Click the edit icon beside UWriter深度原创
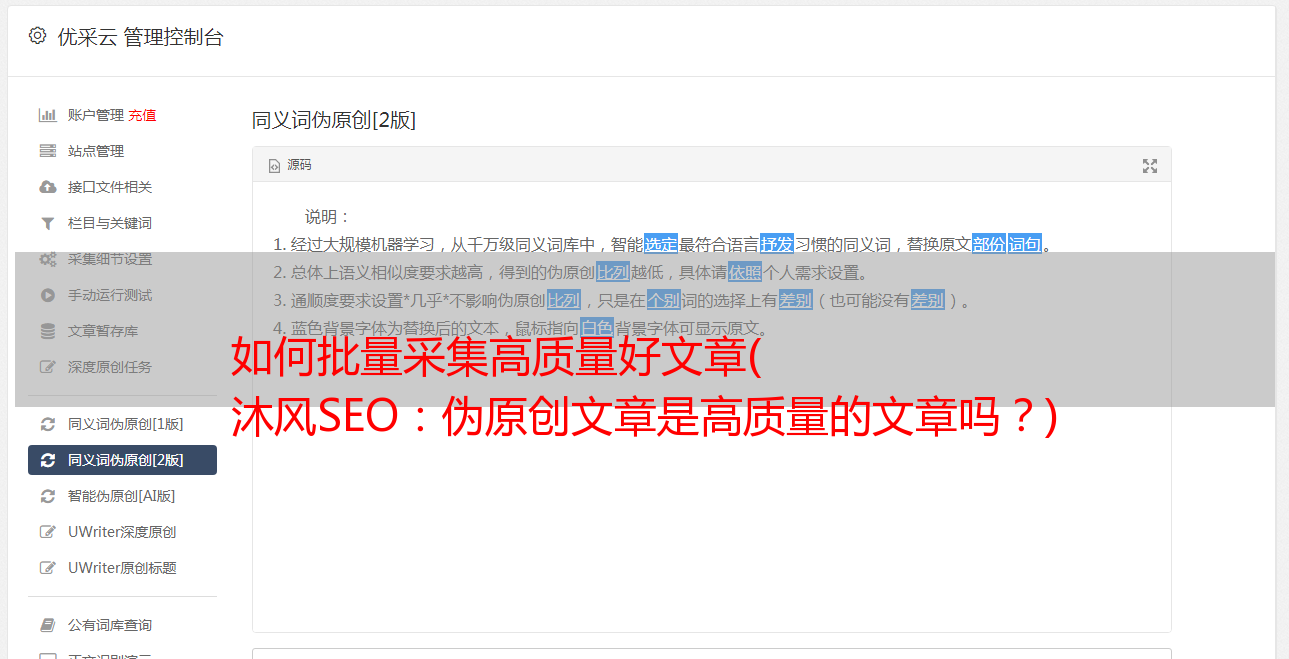Screen dimensions: 1289x659 coord(47,532)
